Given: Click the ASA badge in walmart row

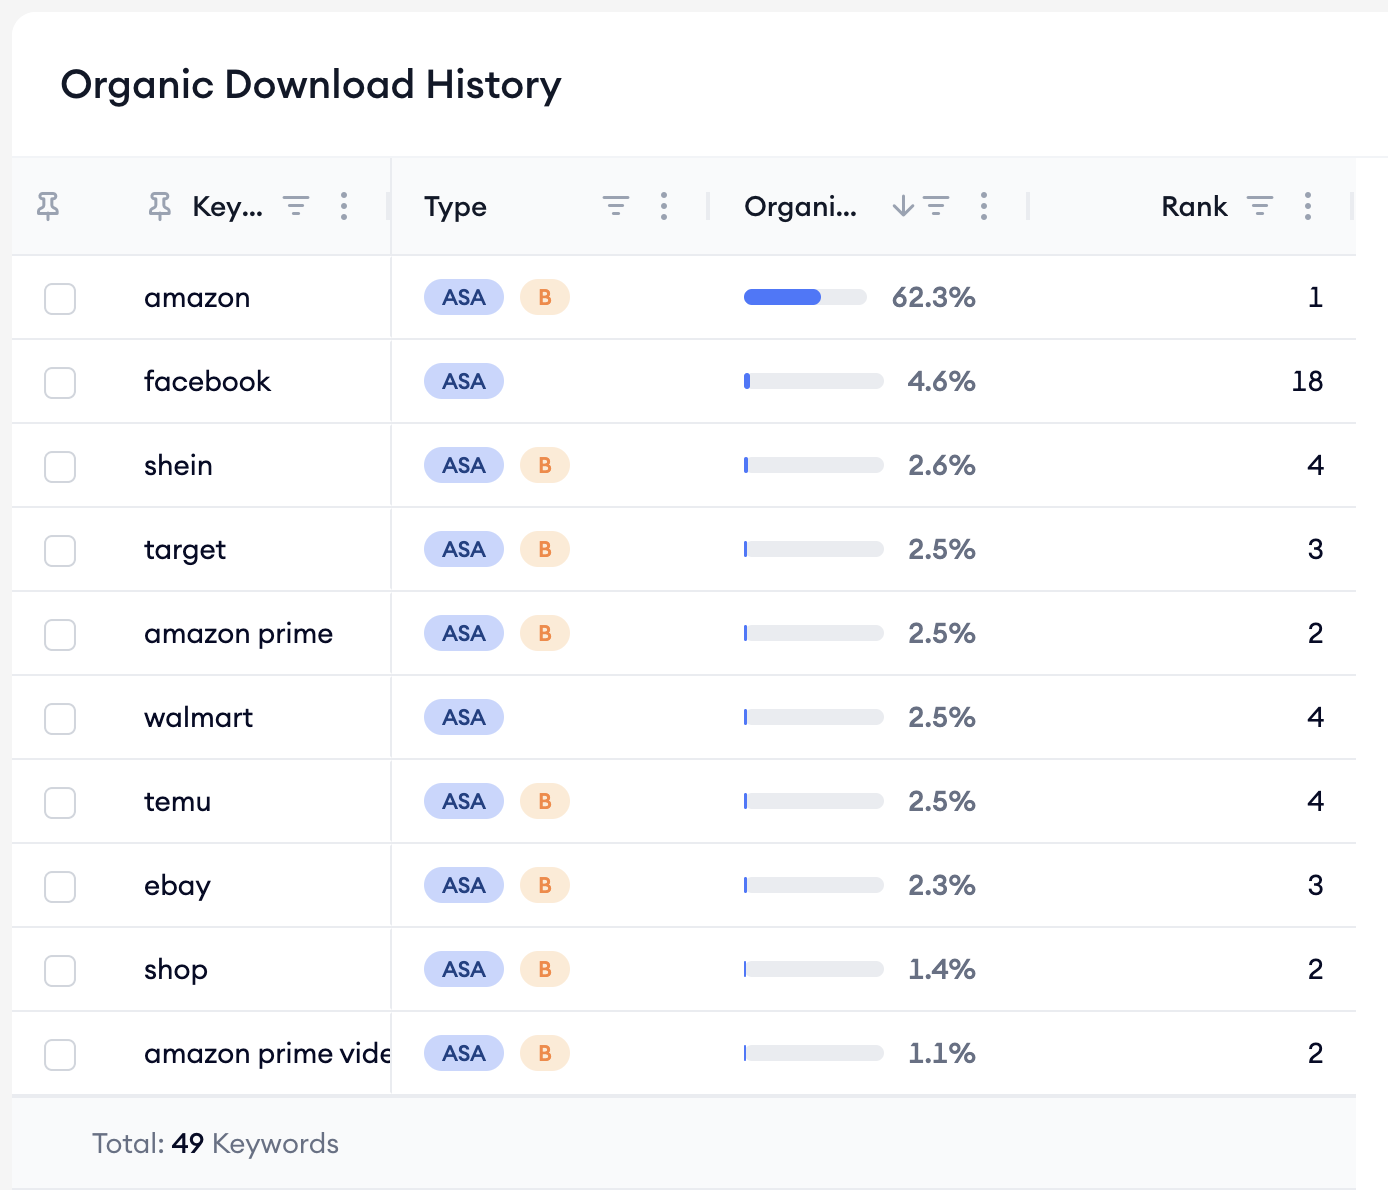Looking at the screenshot, I should [x=464, y=717].
